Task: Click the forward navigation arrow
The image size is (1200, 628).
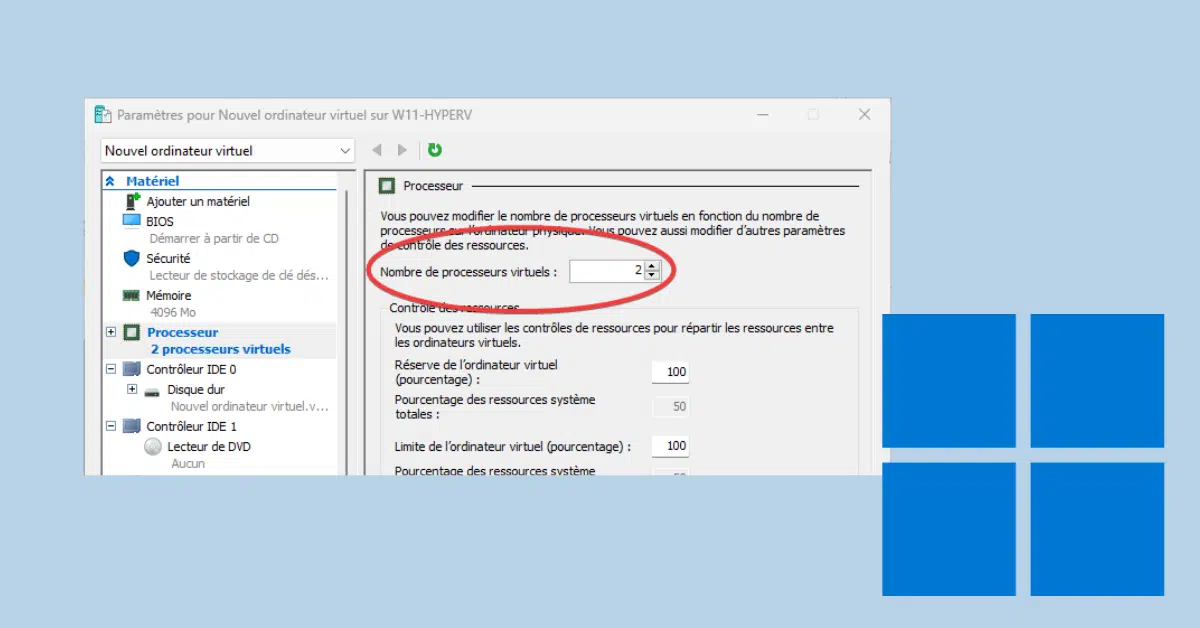Action: 402,150
